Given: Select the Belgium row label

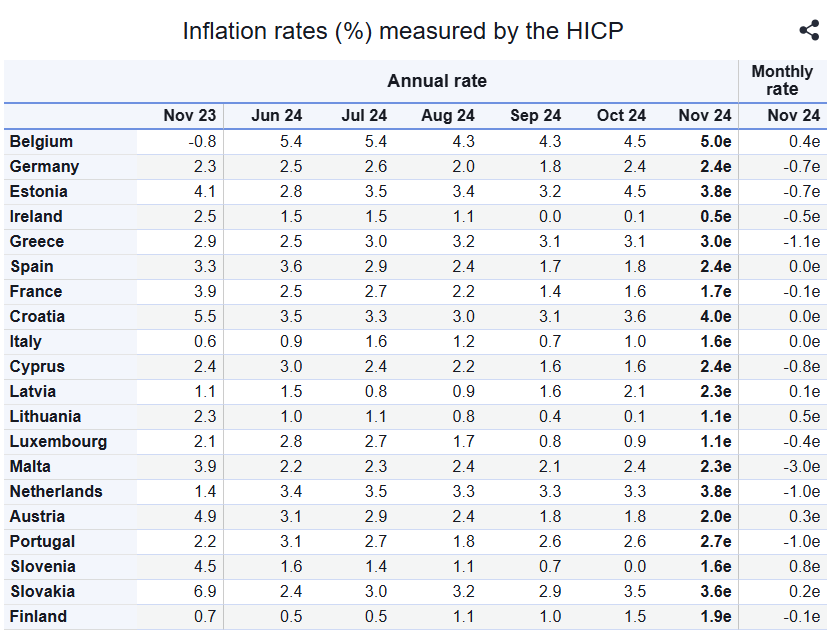Looking at the screenshot, I should point(41,142).
